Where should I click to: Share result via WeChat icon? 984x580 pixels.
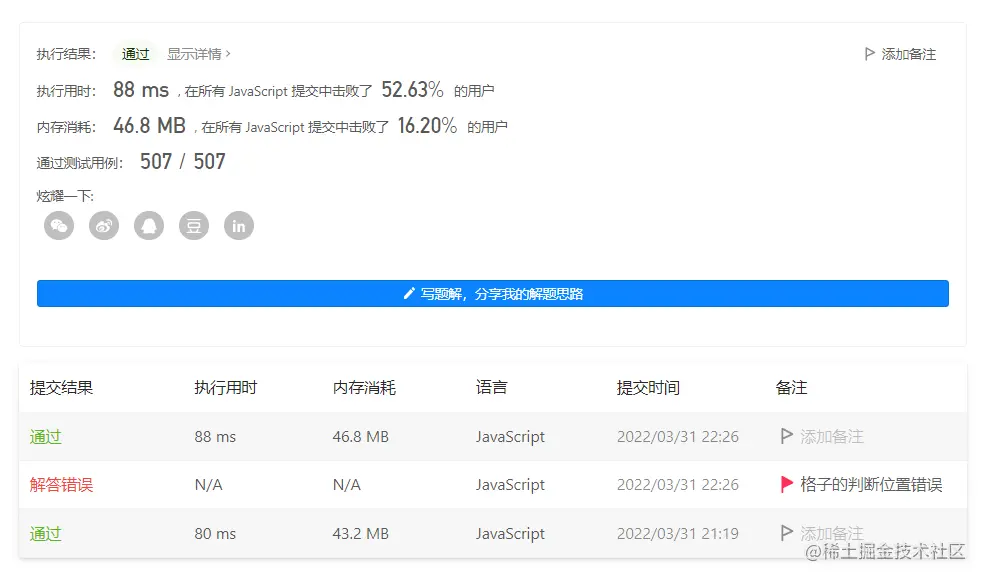59,225
